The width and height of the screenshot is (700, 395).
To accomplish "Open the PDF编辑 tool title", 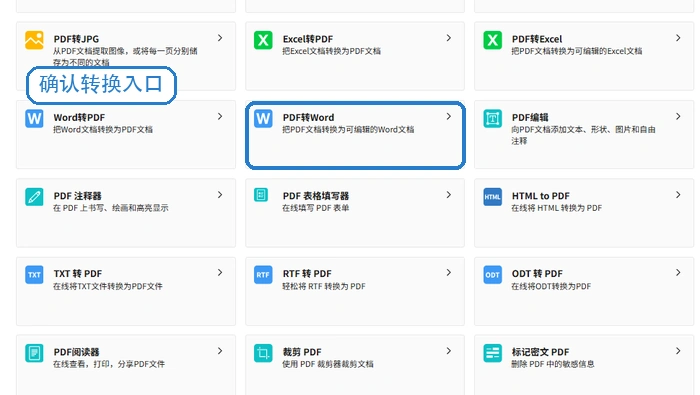I will 530,117.
